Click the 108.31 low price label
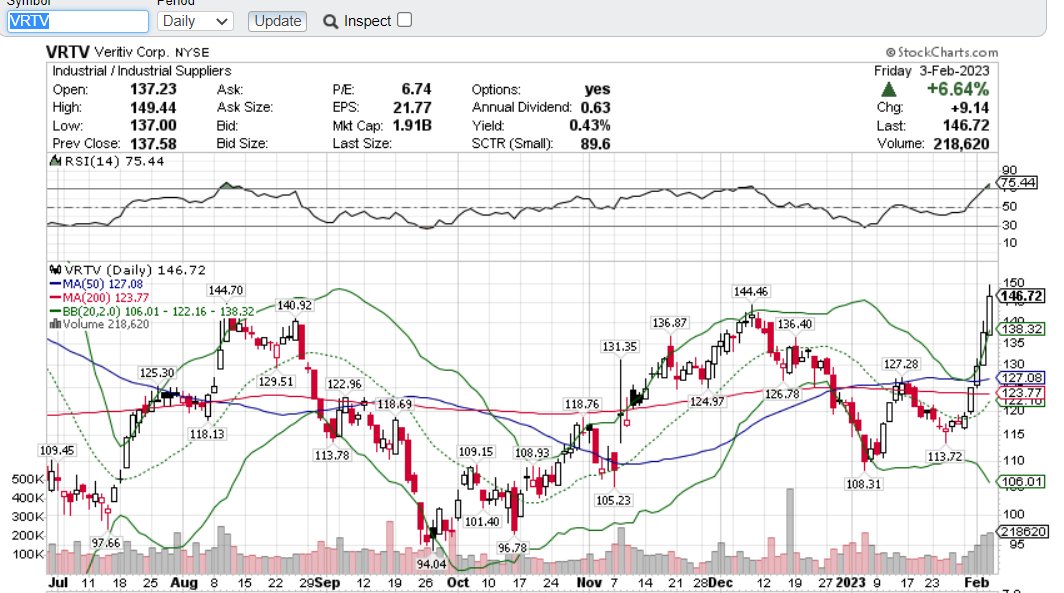The image size is (1064, 593). click(x=863, y=484)
